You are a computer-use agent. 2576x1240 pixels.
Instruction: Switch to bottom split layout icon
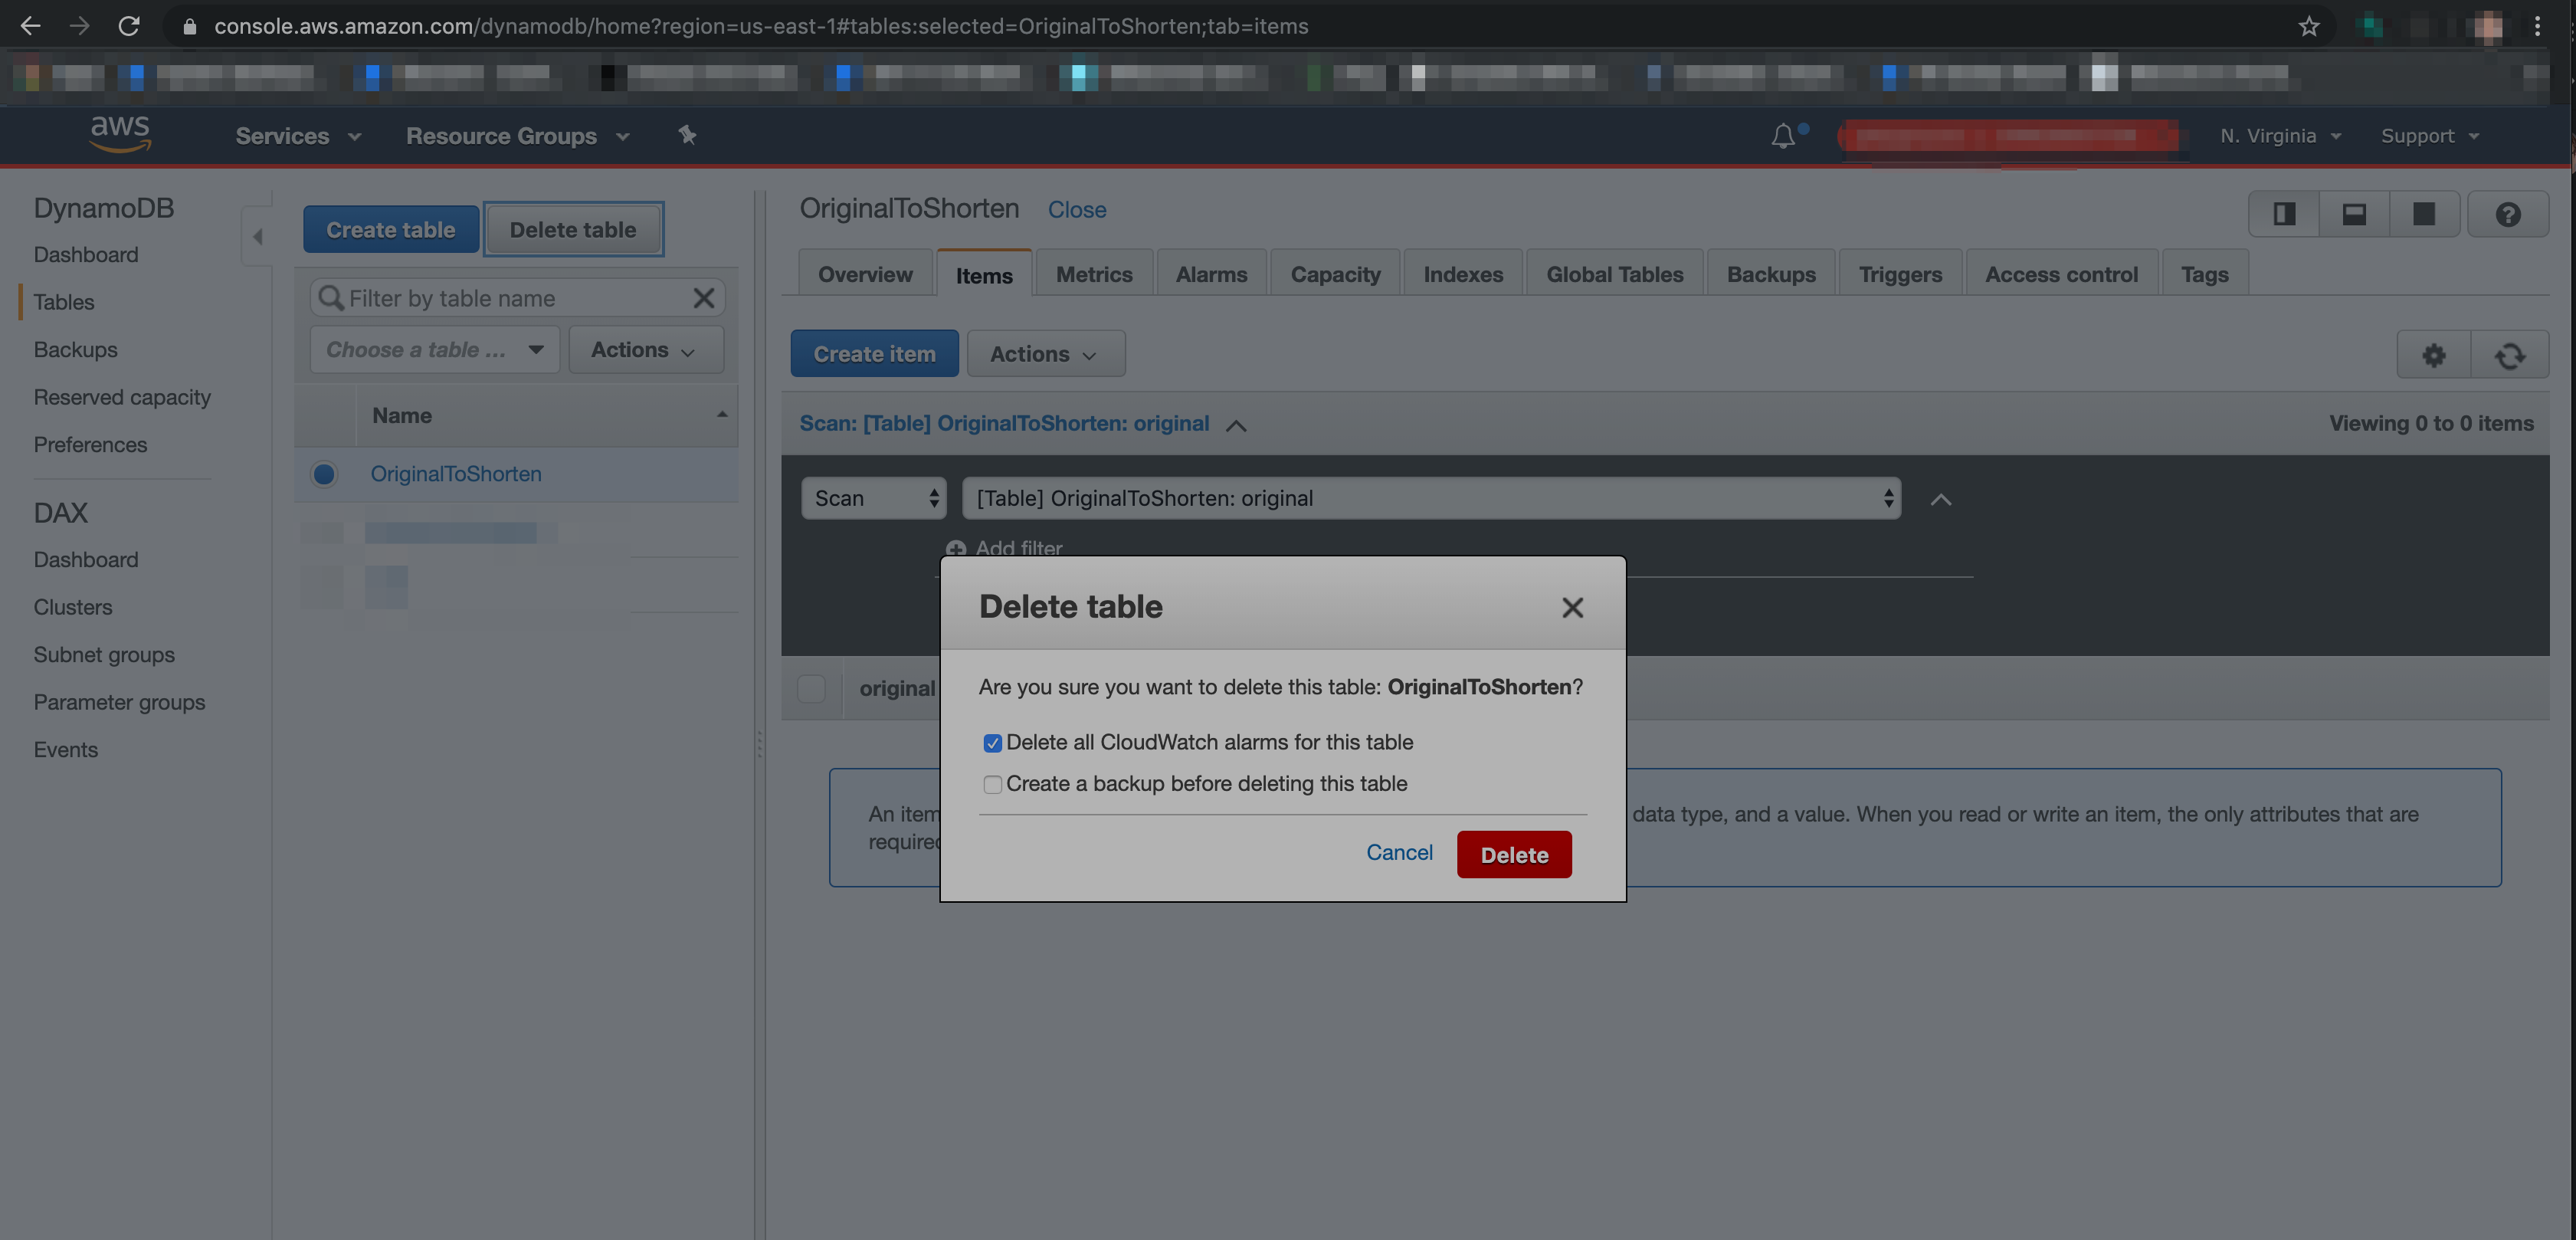click(2354, 213)
